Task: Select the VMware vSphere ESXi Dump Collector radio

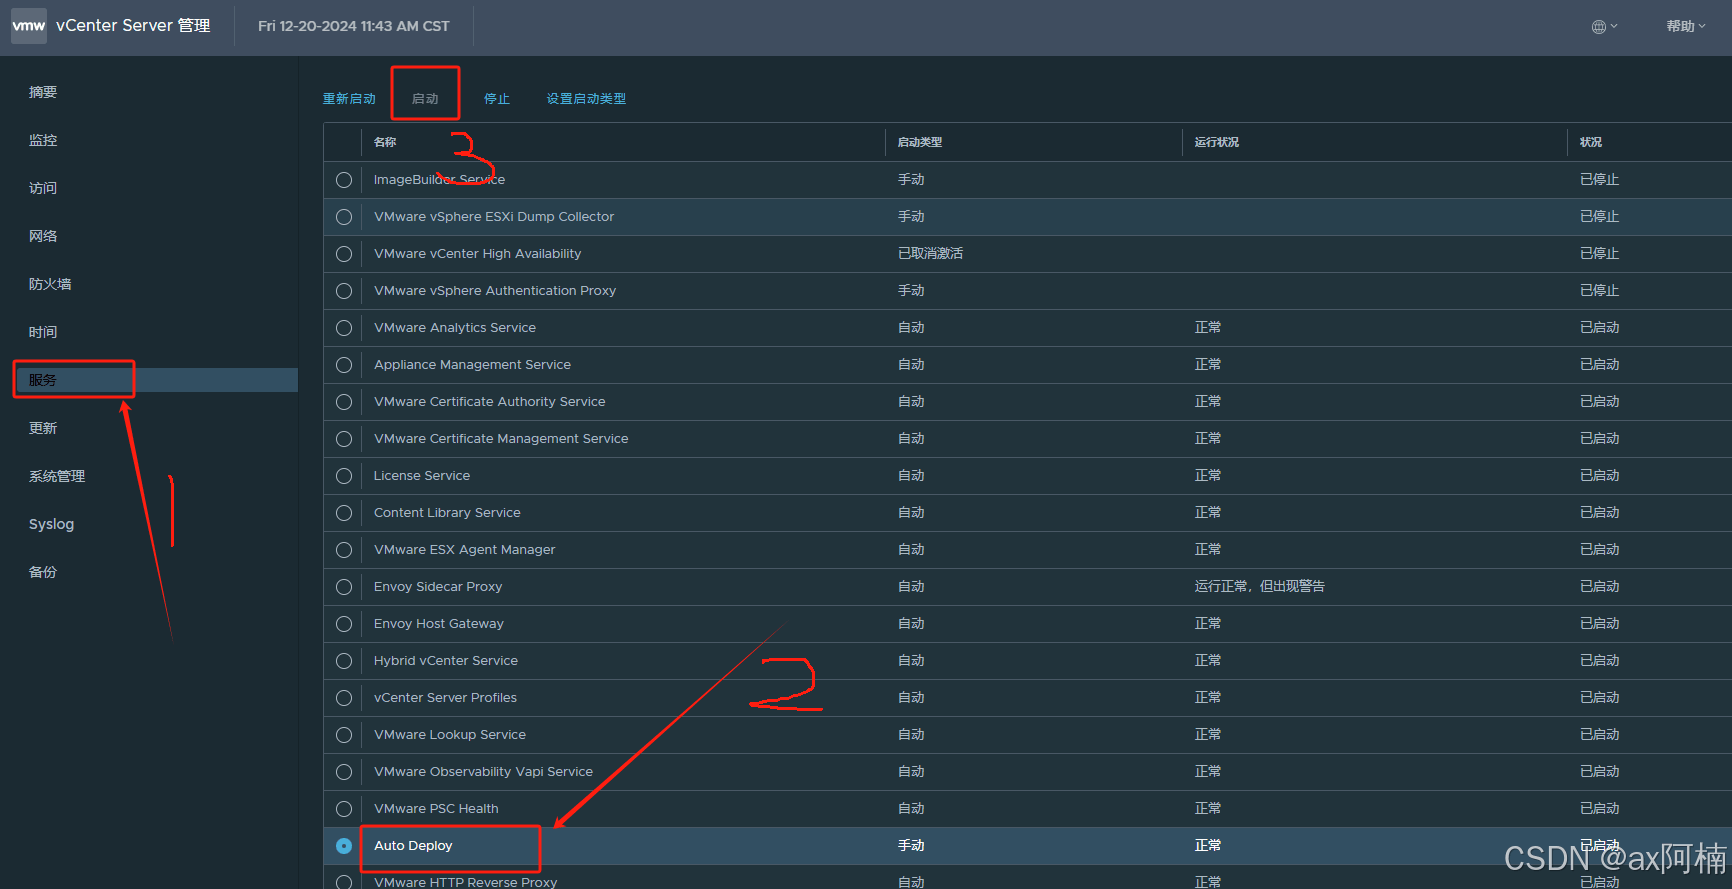Action: (x=344, y=217)
